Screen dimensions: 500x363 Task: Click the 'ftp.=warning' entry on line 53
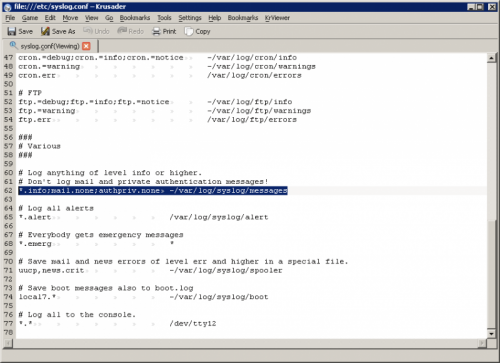[47, 111]
